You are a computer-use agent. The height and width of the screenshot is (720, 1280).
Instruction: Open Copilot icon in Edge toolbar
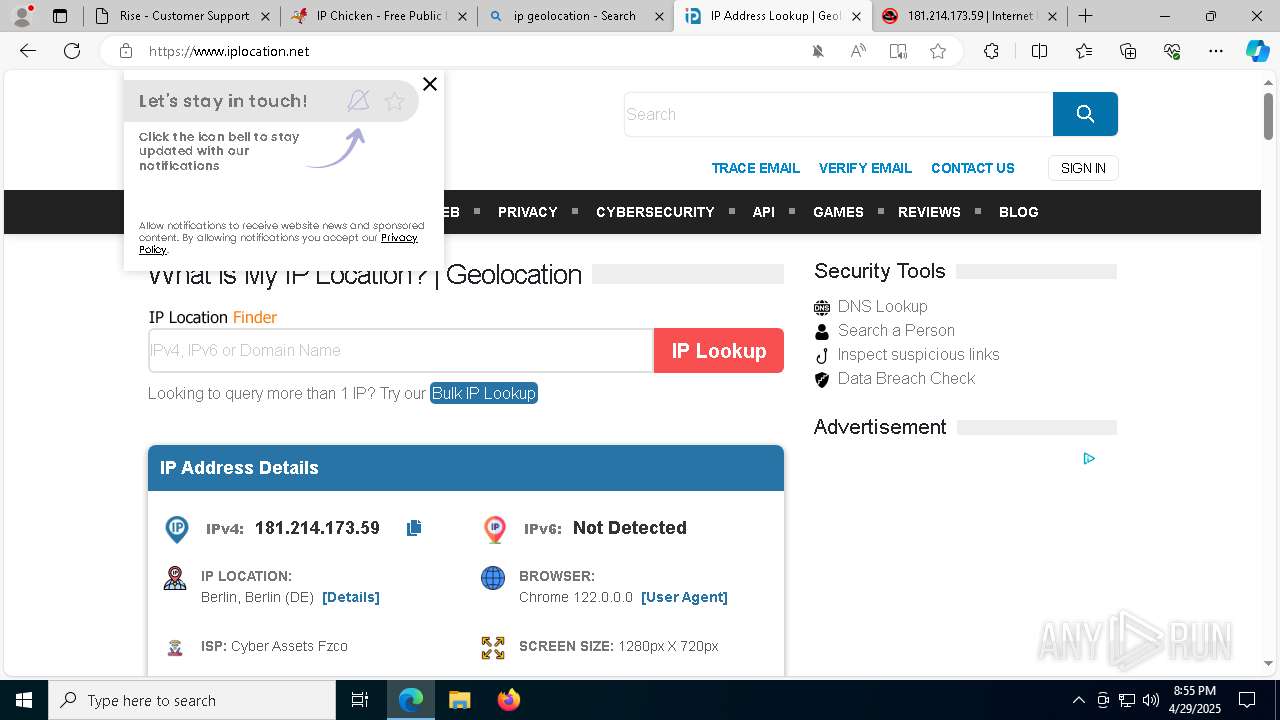click(x=1258, y=51)
